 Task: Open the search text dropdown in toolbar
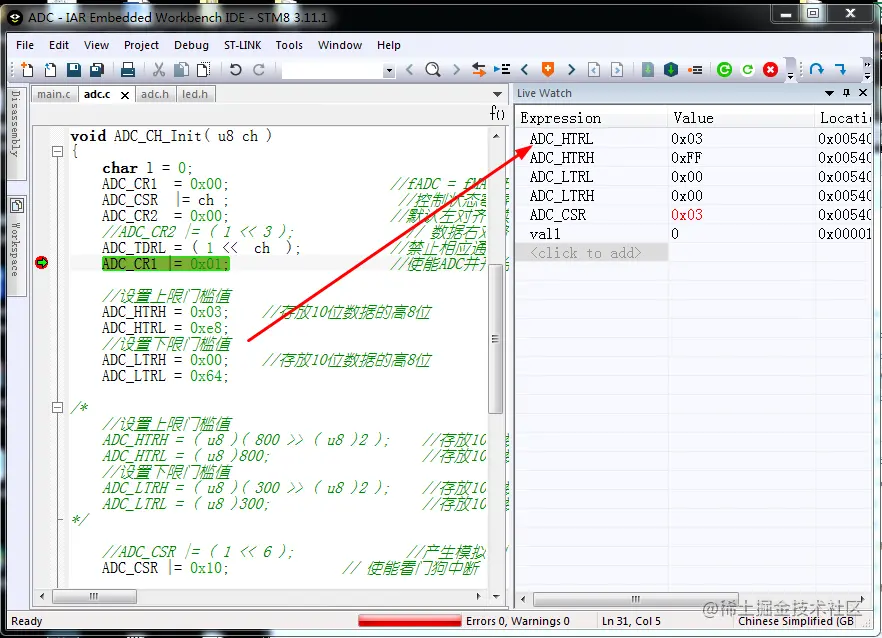[389, 71]
